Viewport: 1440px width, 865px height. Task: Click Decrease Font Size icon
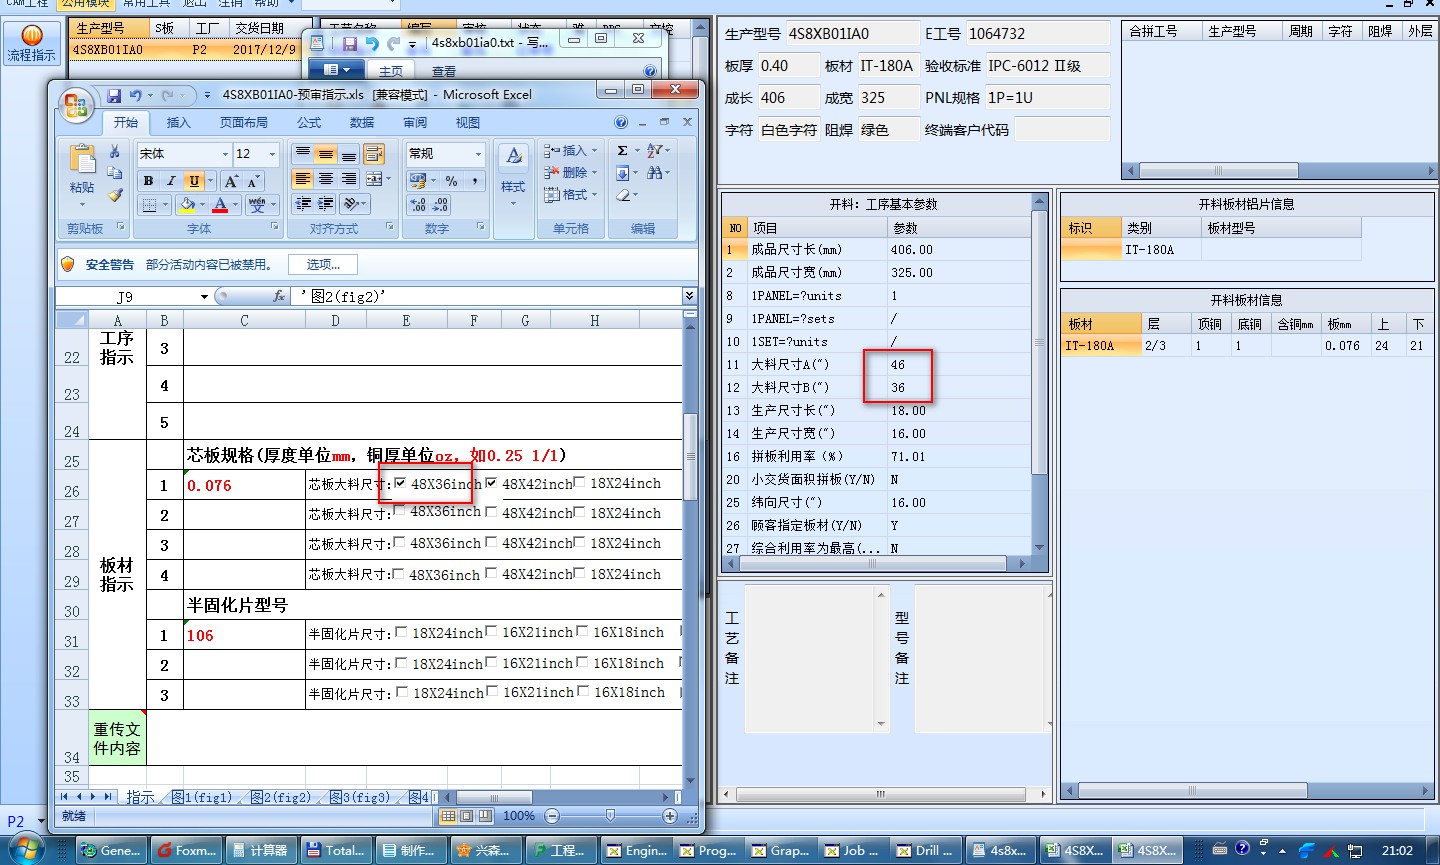pyautogui.click(x=253, y=181)
